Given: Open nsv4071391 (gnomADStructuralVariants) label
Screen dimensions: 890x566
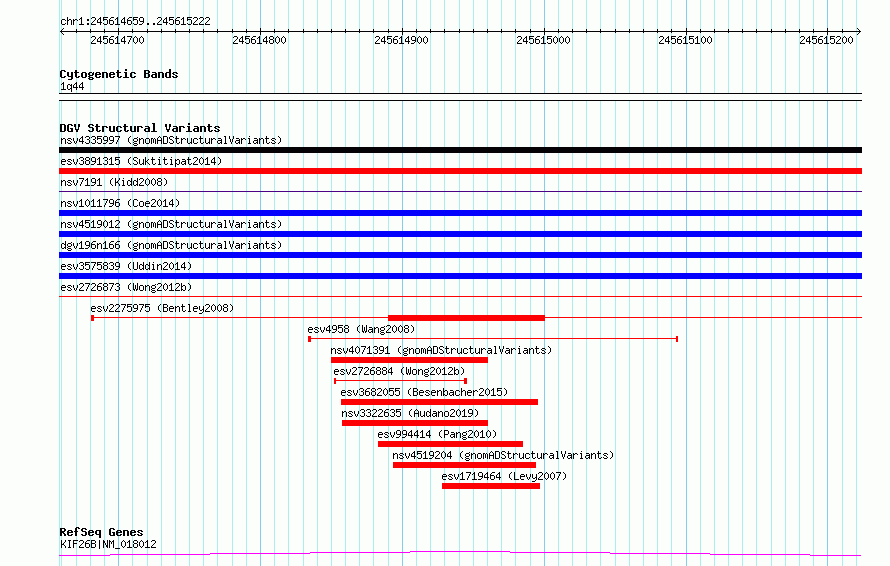Looking at the screenshot, I should 441,350.
